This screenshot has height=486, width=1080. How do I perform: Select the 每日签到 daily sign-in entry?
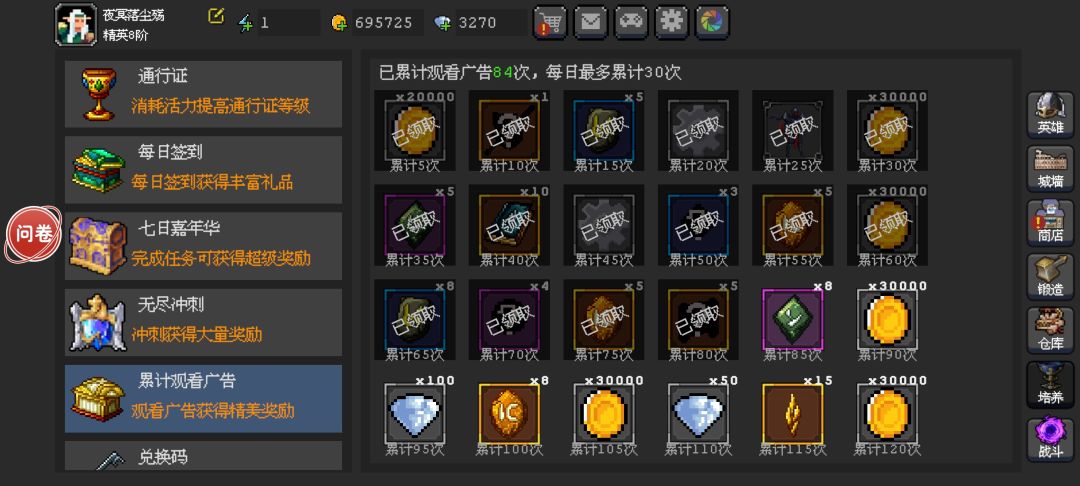[x=203, y=169]
